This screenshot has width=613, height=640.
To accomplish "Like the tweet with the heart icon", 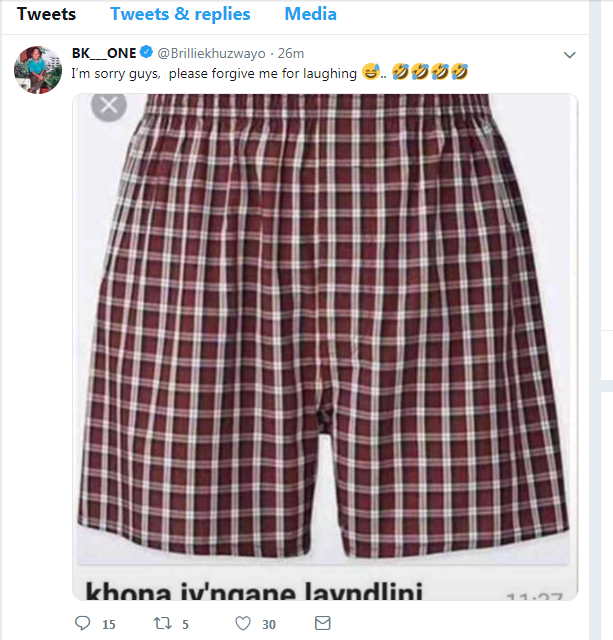I will (243, 623).
